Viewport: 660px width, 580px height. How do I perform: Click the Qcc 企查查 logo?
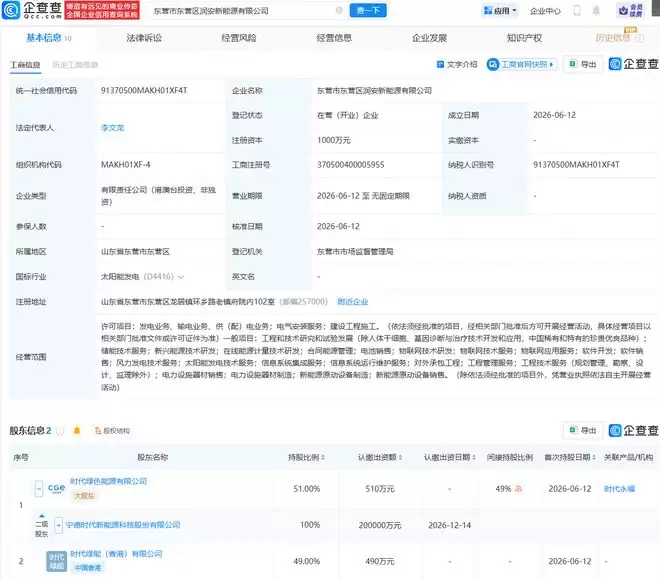point(32,10)
